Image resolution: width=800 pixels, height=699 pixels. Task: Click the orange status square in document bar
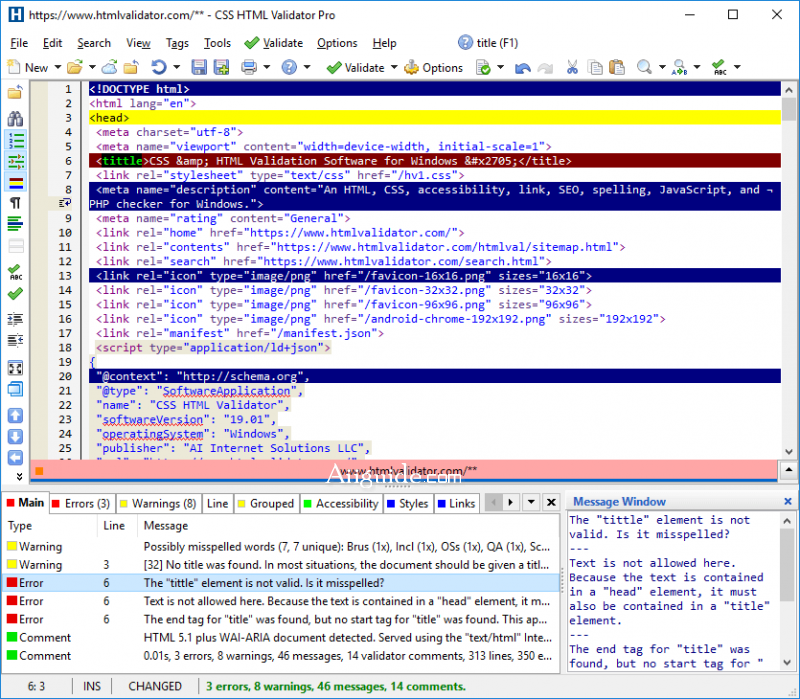39,471
